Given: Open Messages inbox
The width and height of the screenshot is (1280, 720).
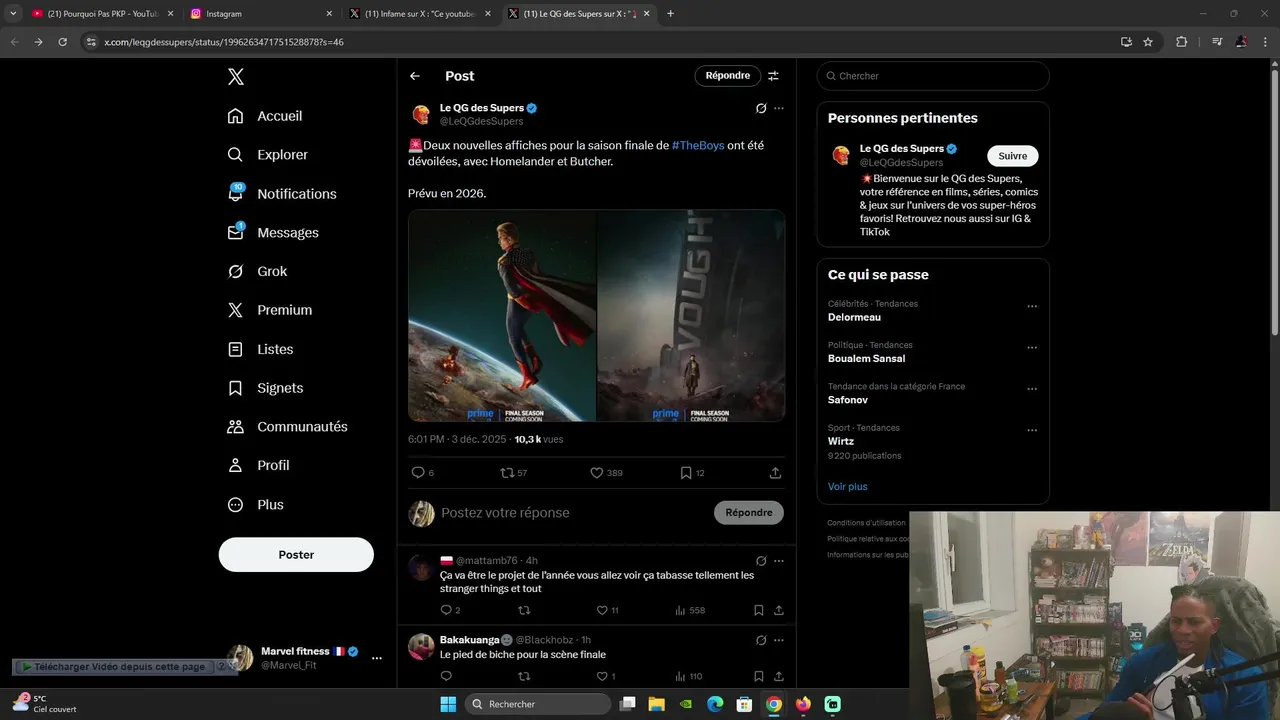Looking at the screenshot, I should 273,232.
